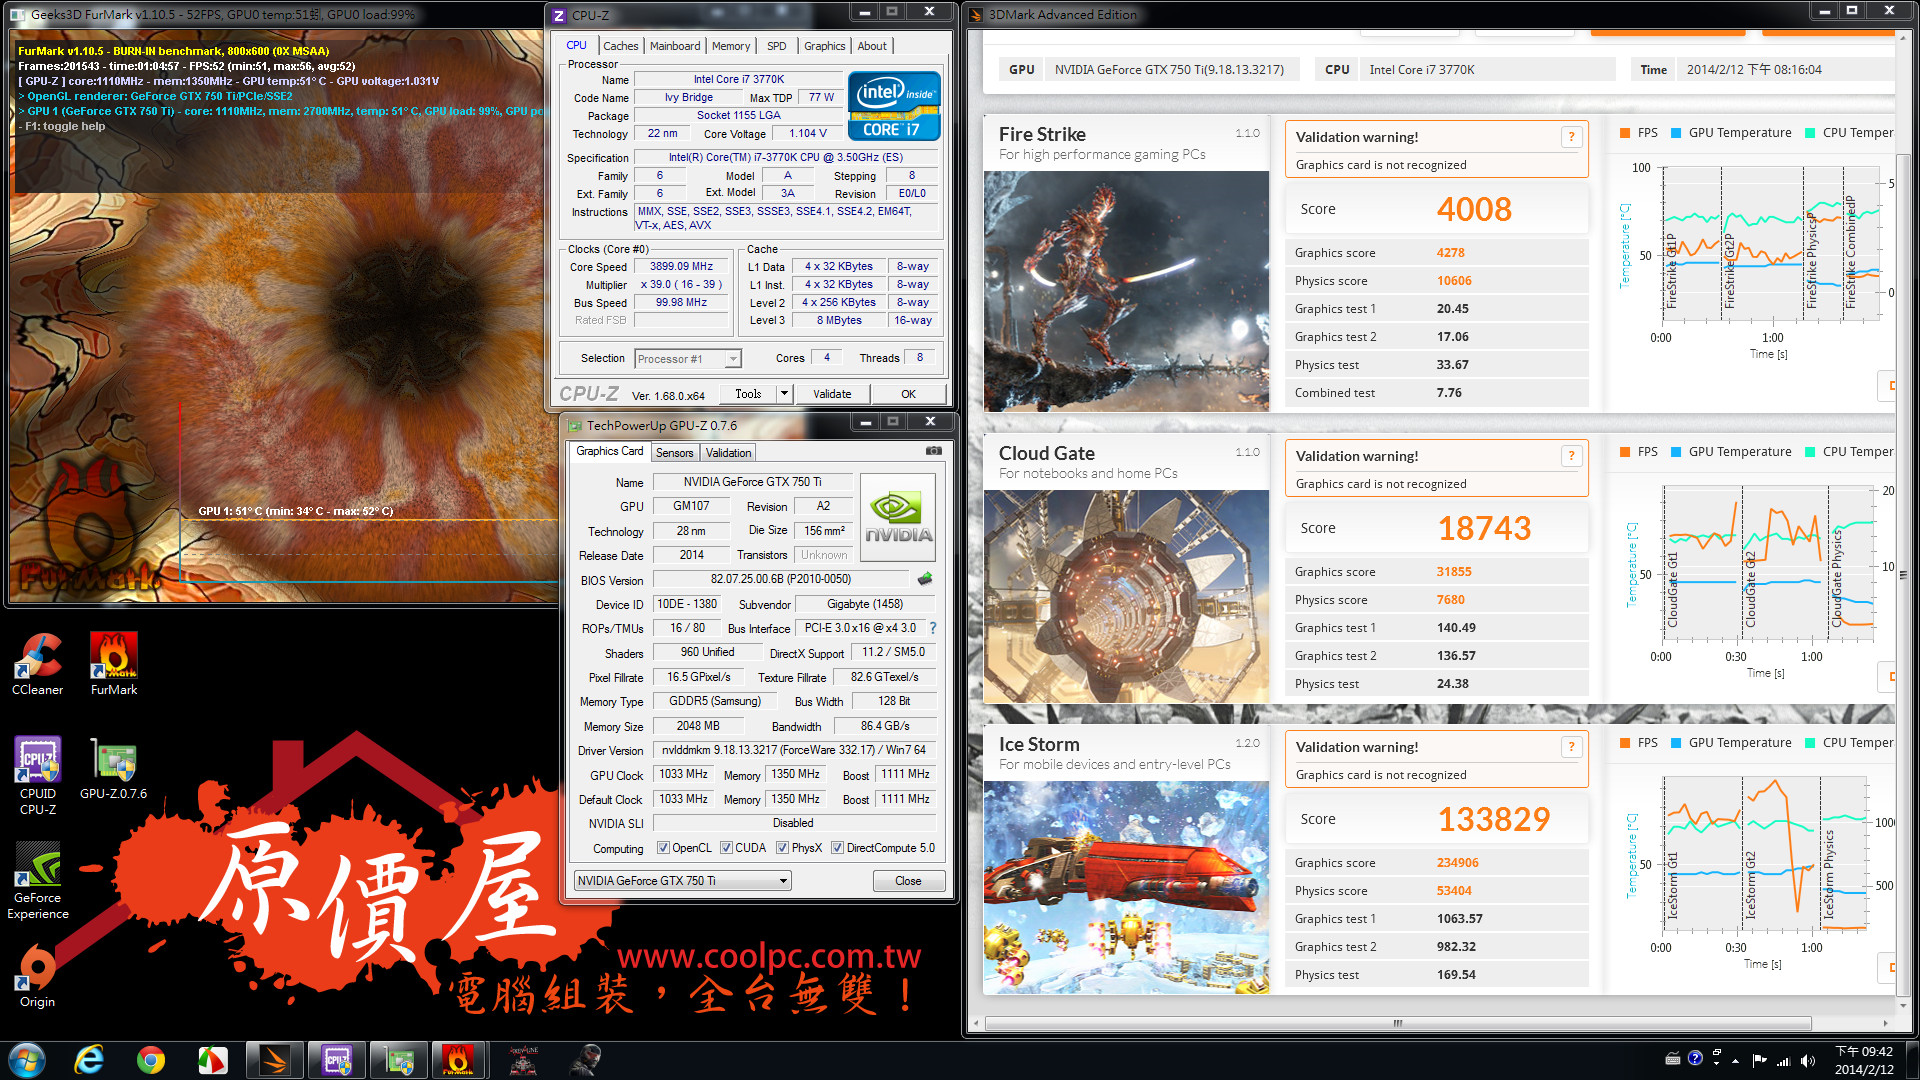
Task: Toggle the DirectCompute 5.0 checkbox
Action: click(x=837, y=848)
